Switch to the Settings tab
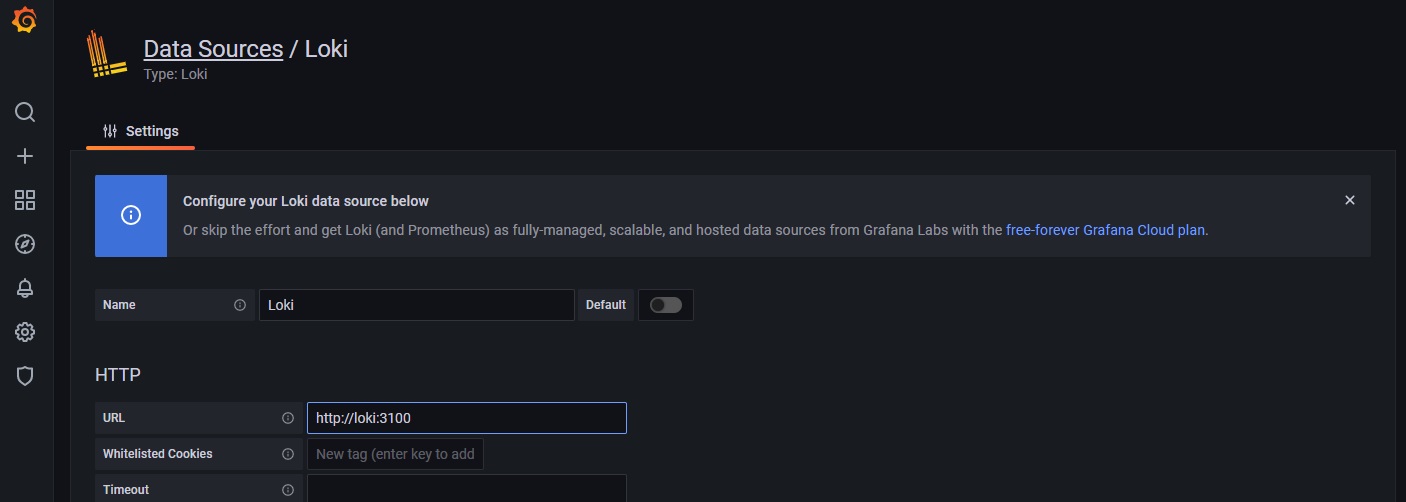The width and height of the screenshot is (1406, 502). 141,131
